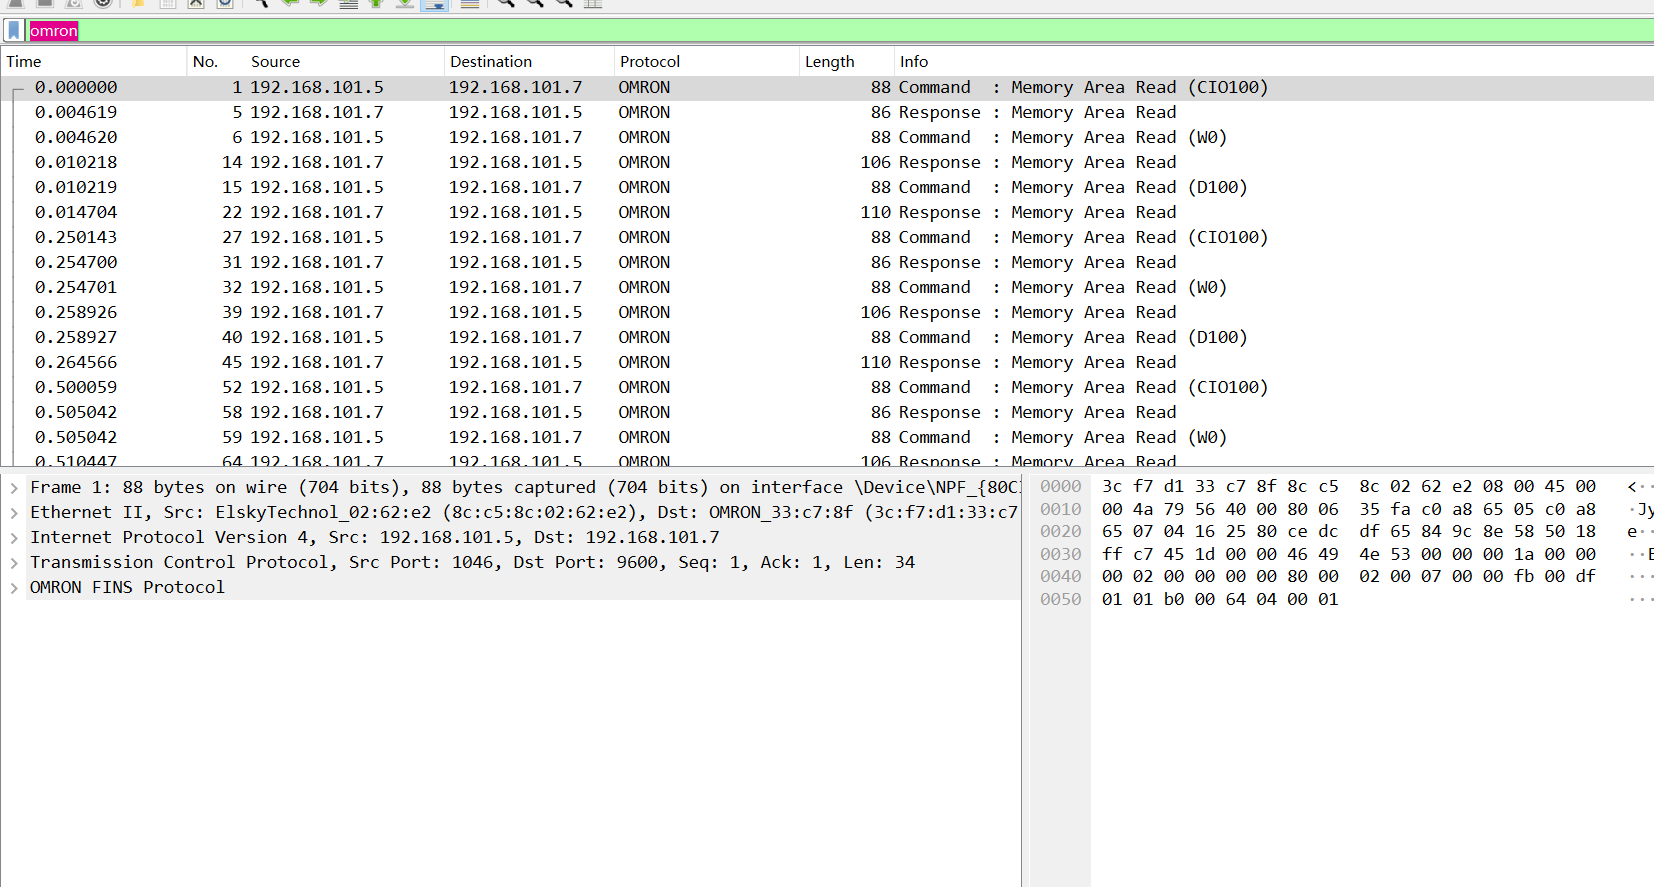Select packet No. 58 Response row
The image size is (1654, 887).
pos(827,413)
